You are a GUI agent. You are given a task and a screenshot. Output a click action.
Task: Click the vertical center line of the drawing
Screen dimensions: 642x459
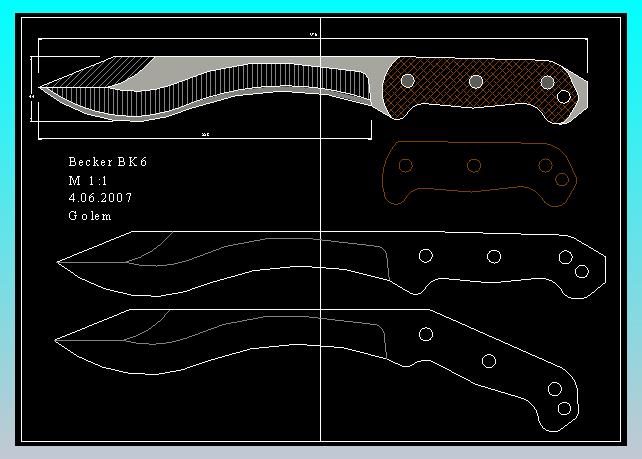click(320, 229)
